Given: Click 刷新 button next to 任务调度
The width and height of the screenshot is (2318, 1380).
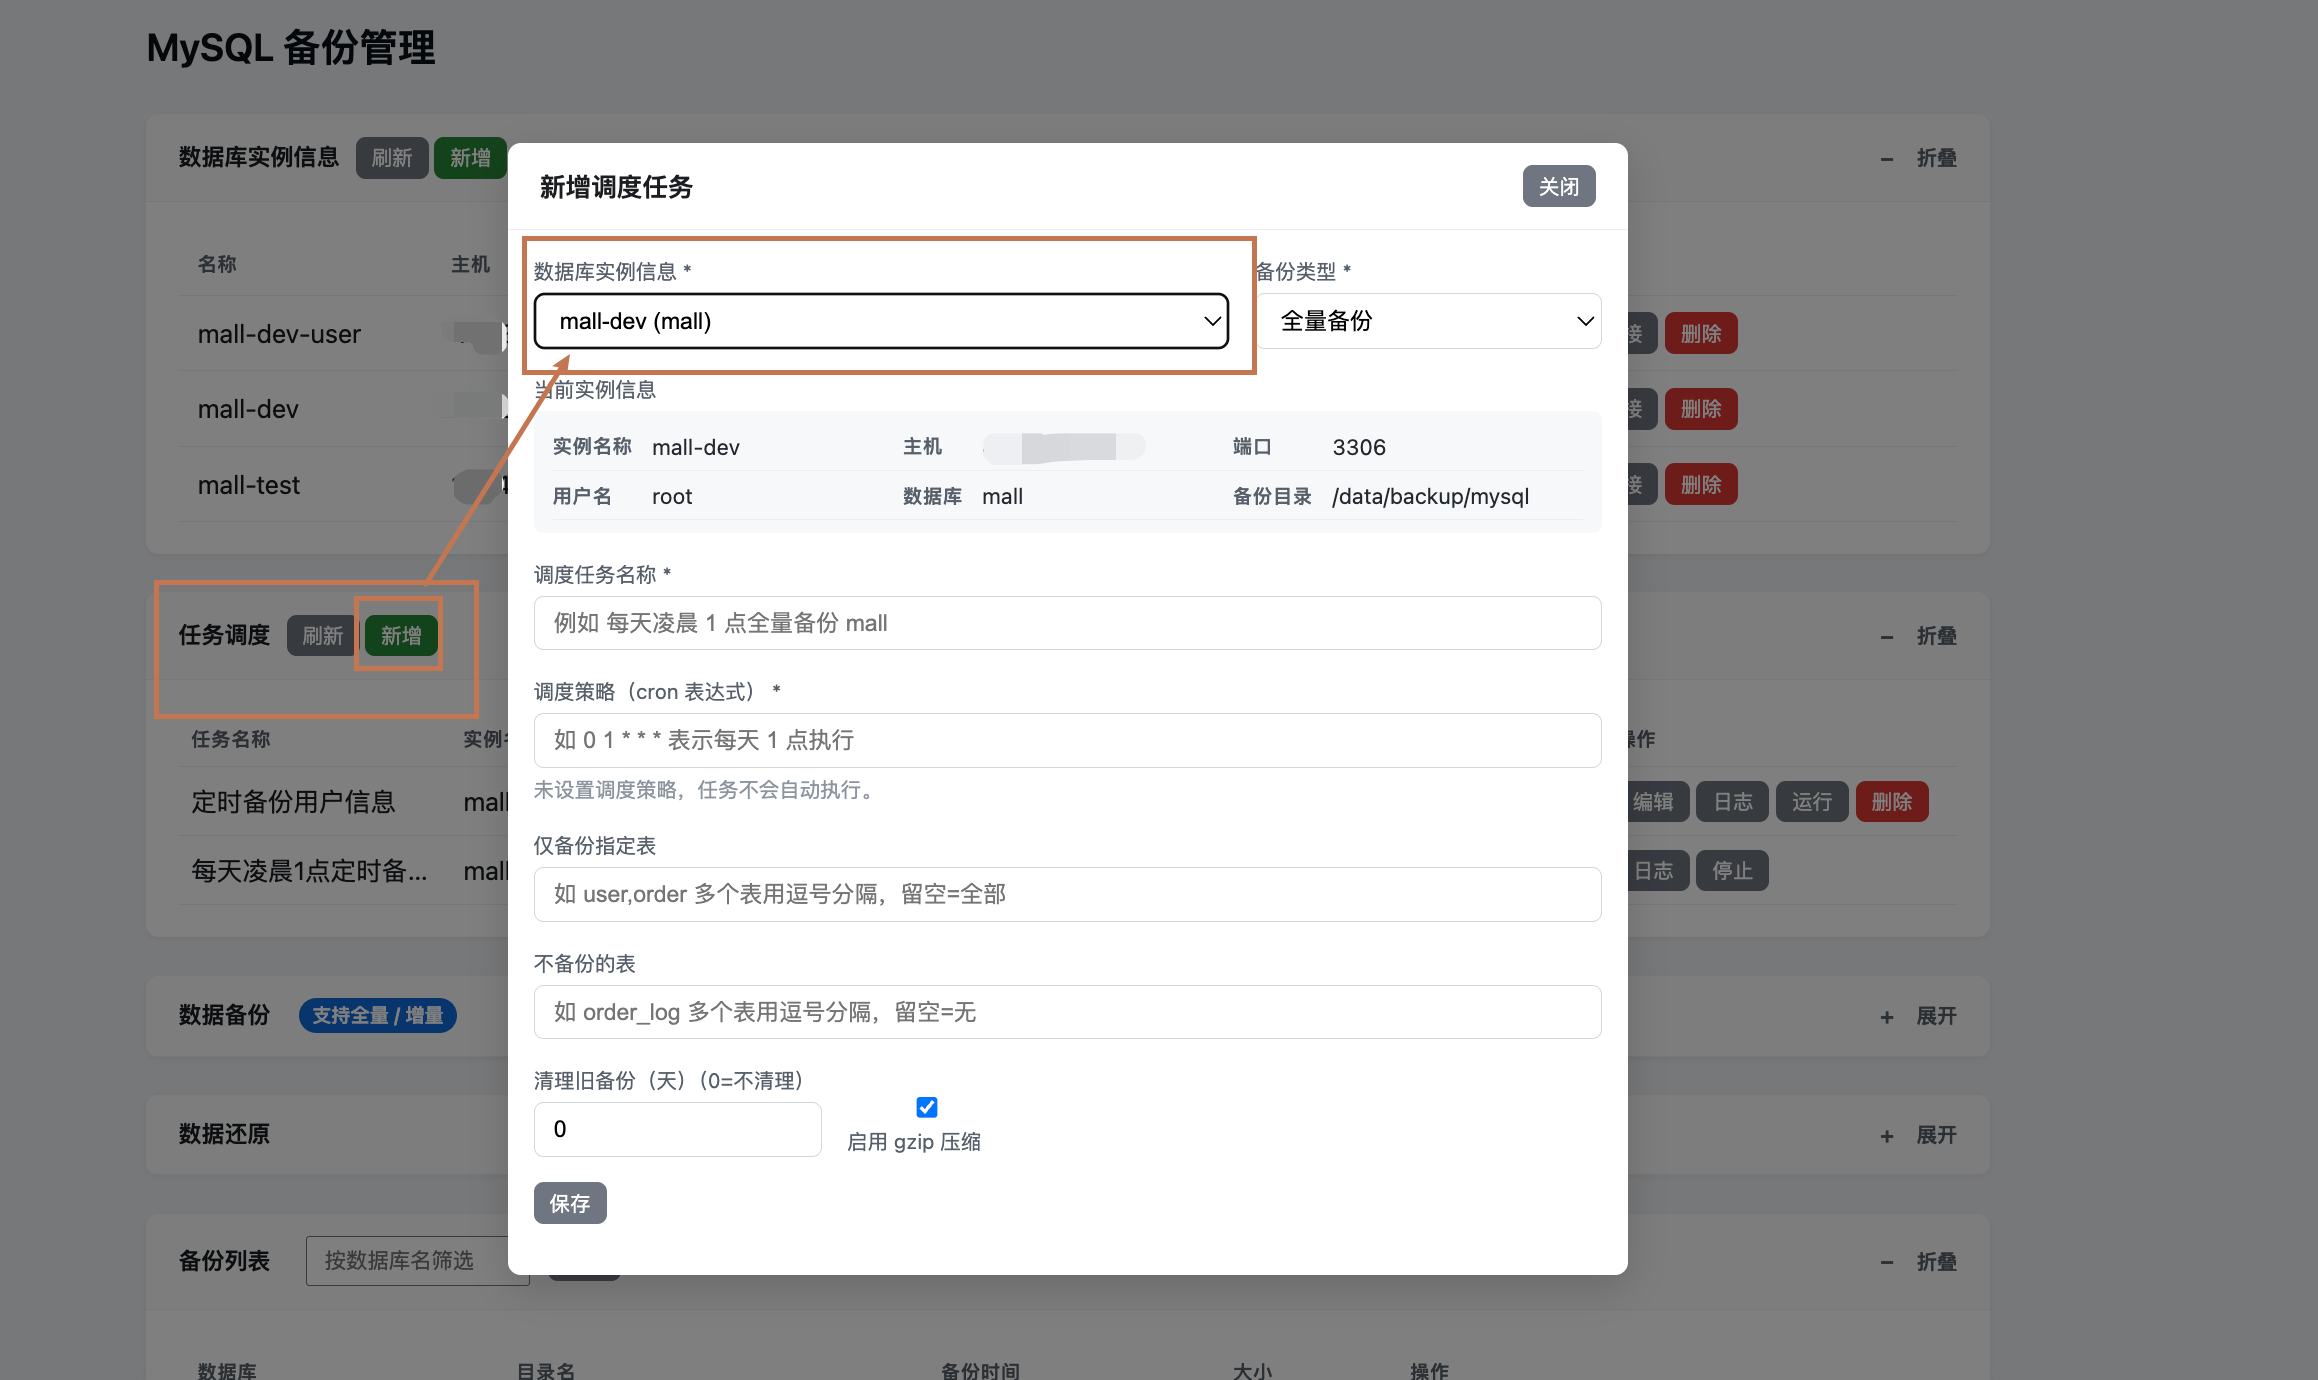Looking at the screenshot, I should coord(322,636).
